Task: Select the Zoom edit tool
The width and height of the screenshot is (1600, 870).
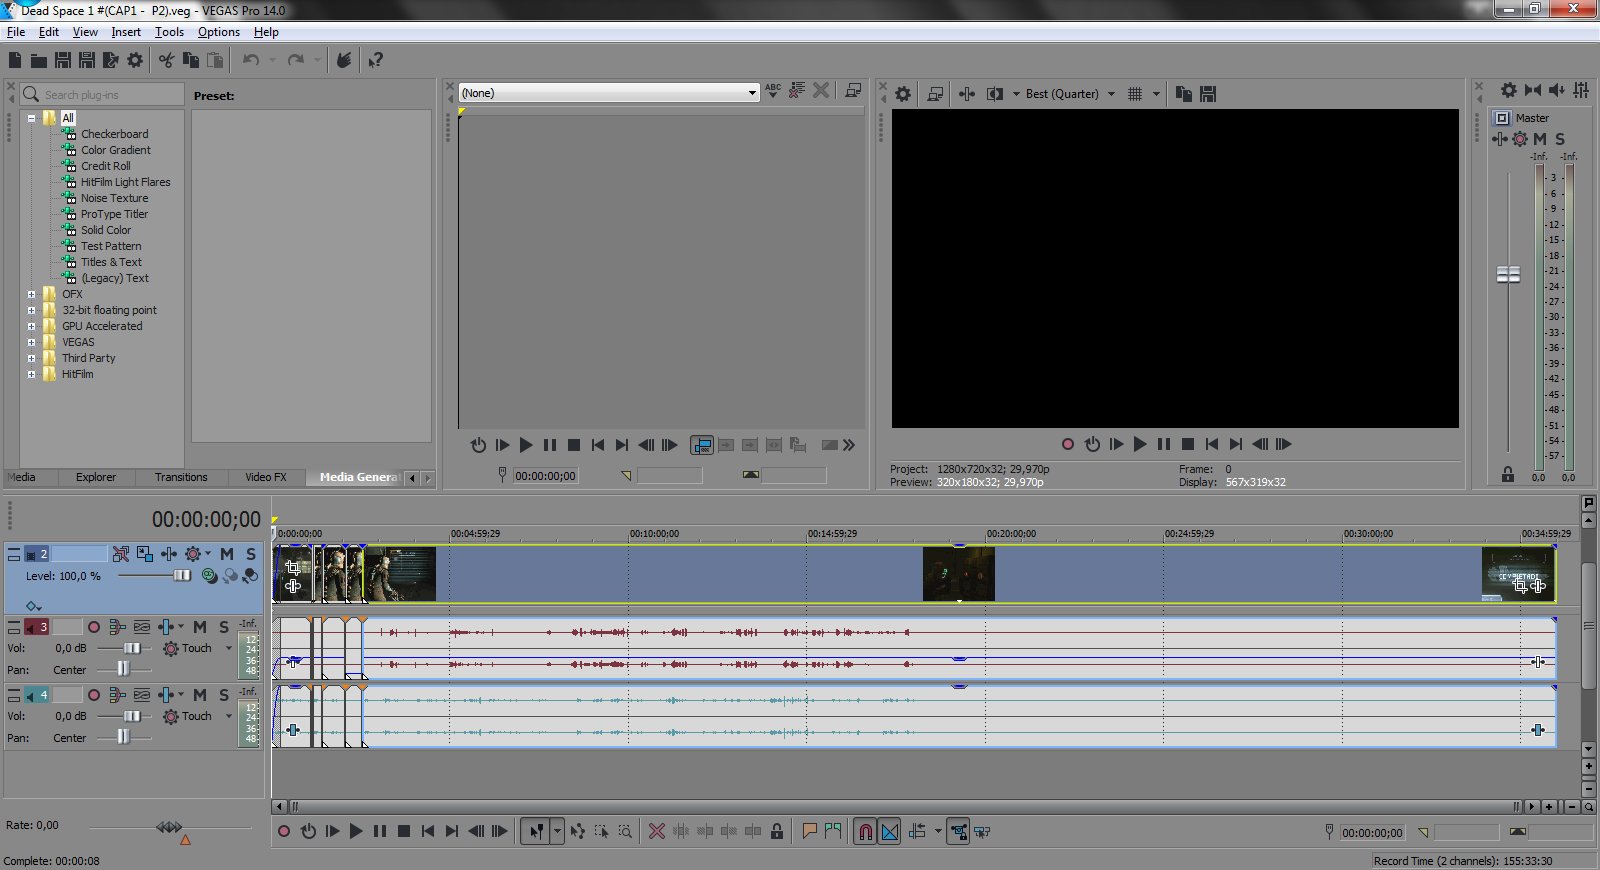Action: click(x=625, y=831)
